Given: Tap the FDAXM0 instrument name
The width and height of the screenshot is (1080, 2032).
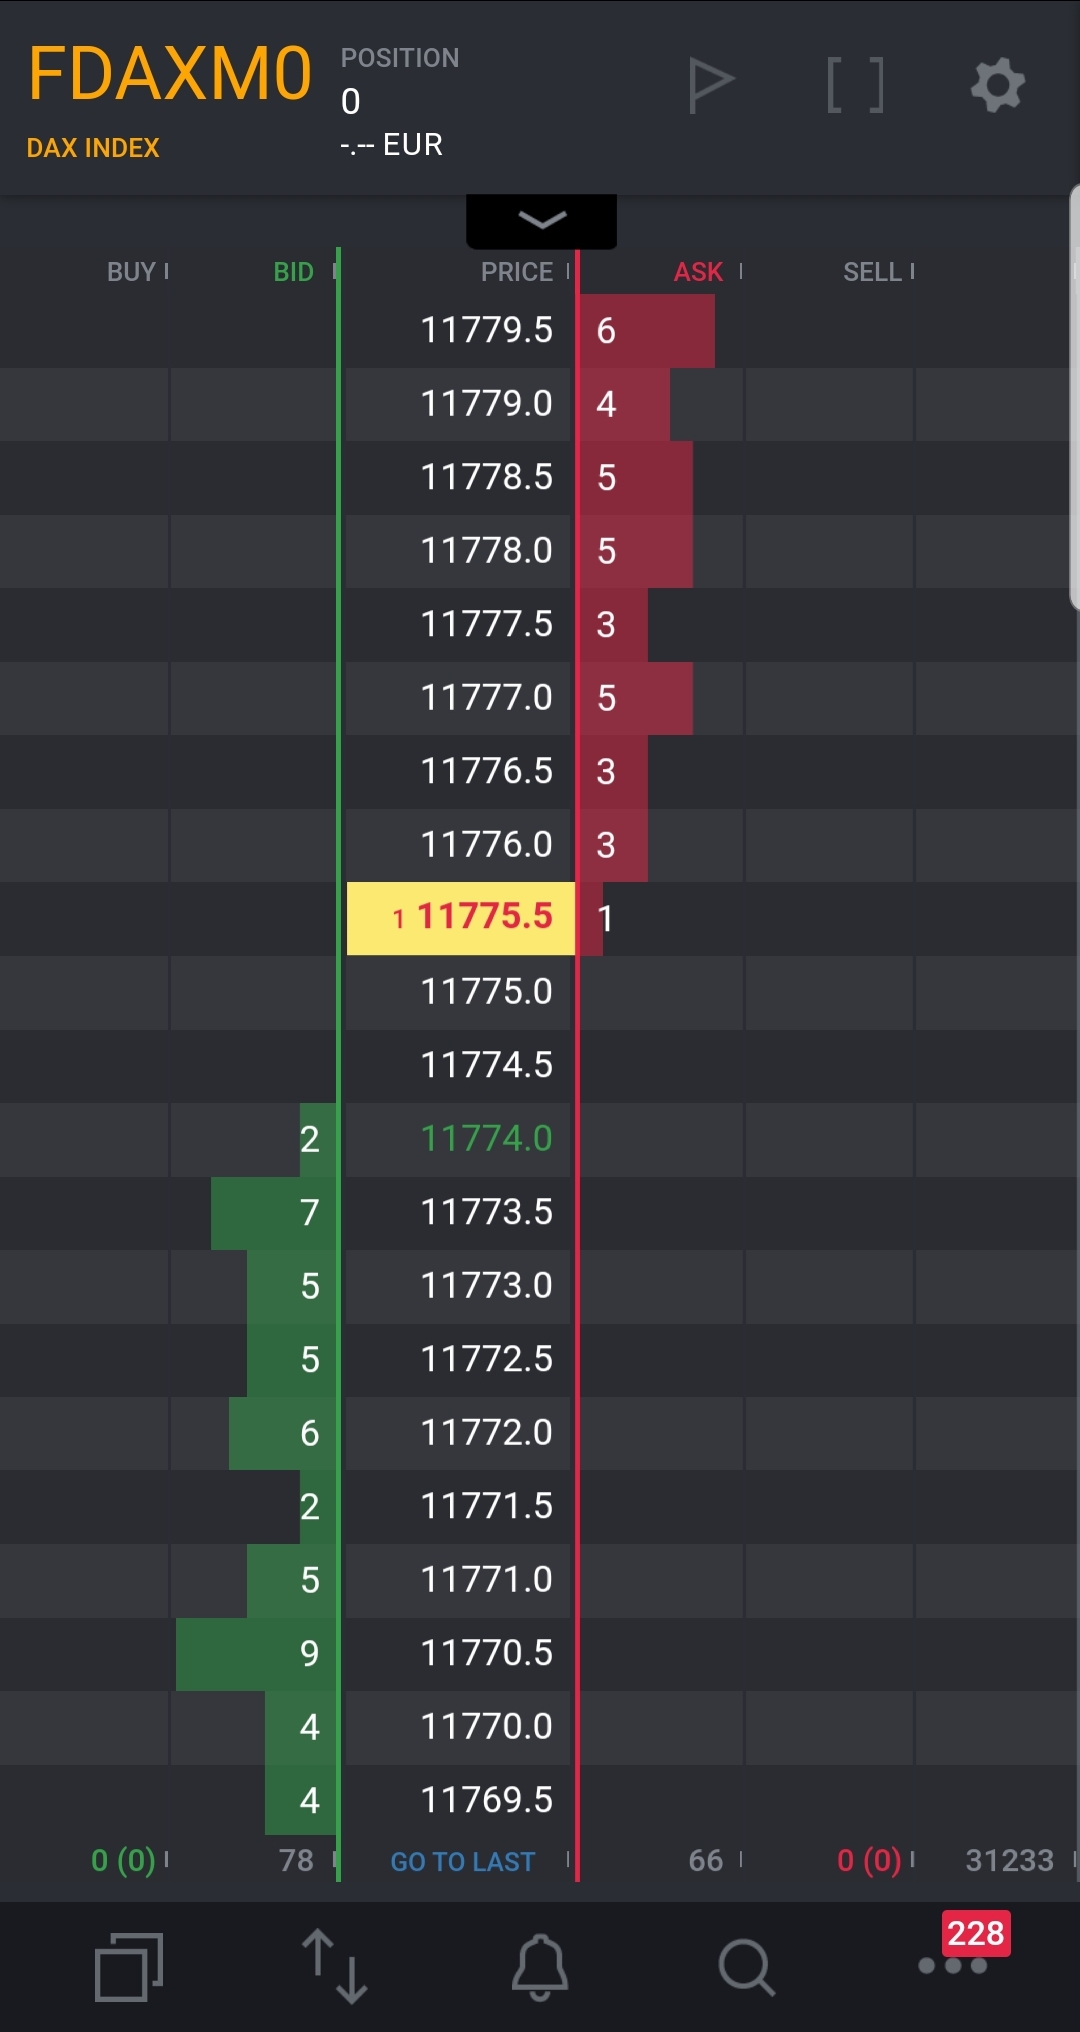Looking at the screenshot, I should click(x=168, y=72).
